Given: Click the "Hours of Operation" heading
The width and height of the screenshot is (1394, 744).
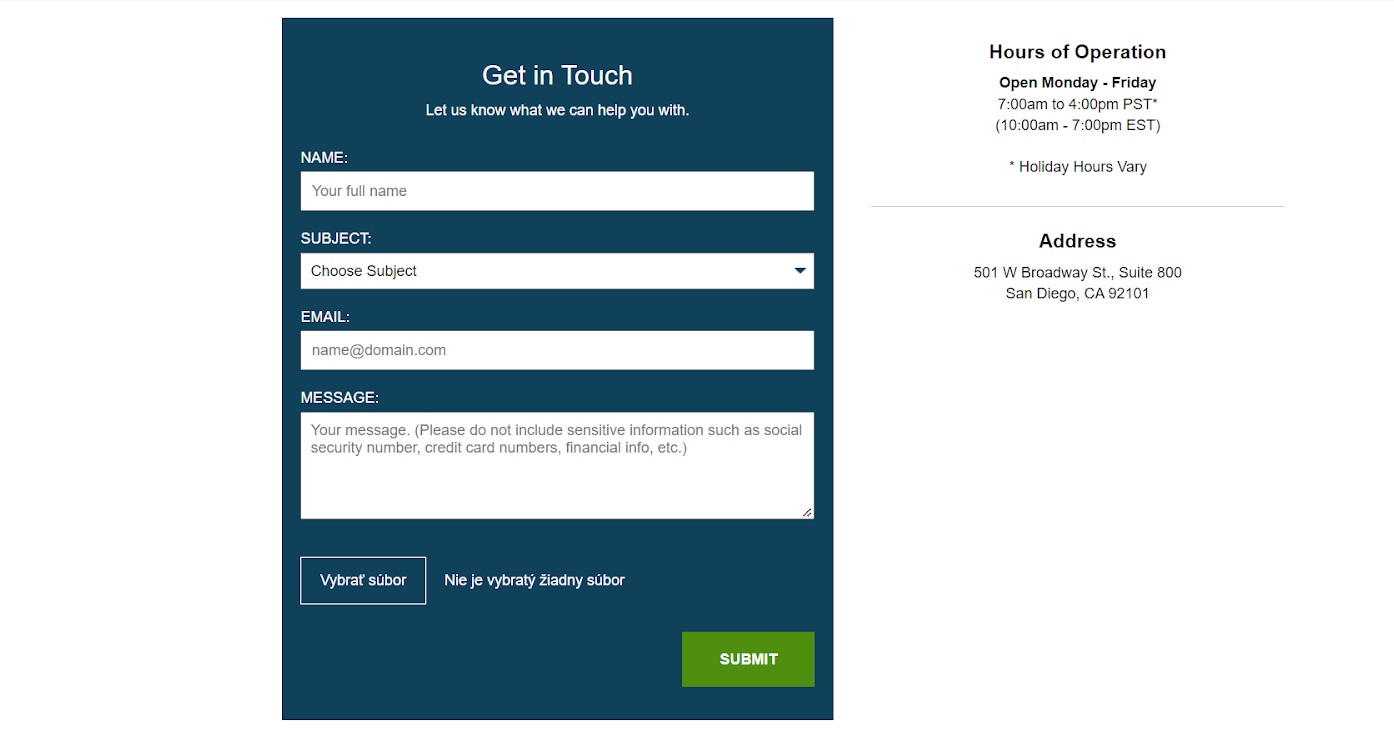Looking at the screenshot, I should pyautogui.click(x=1077, y=52).
